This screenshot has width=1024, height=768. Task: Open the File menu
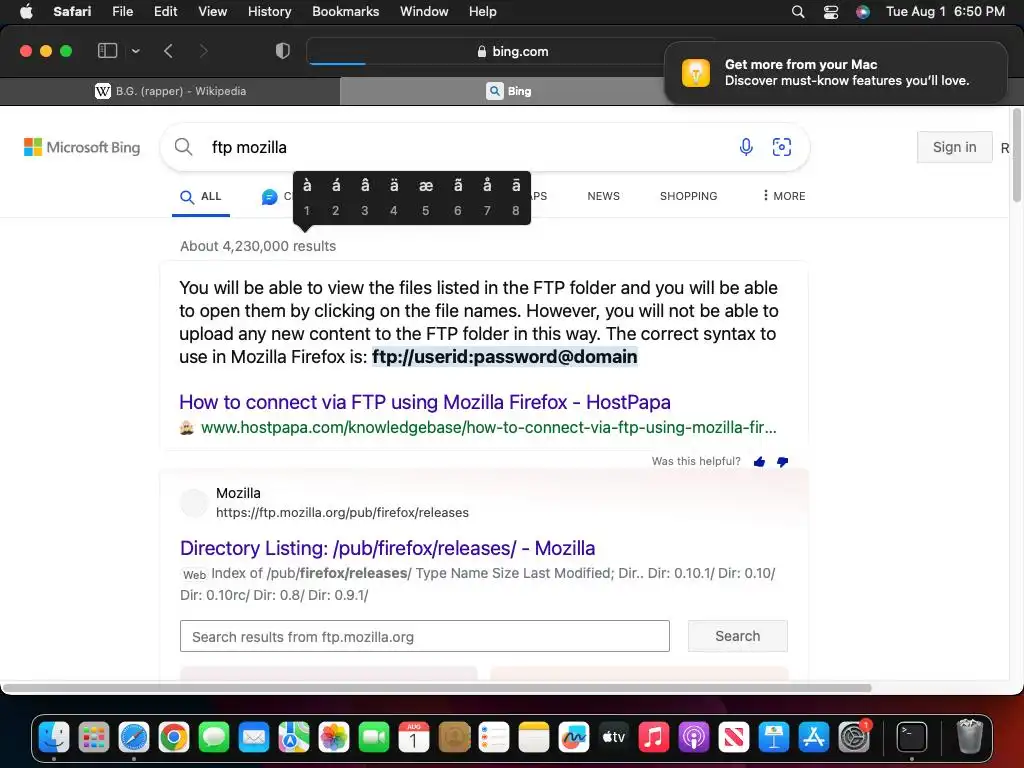[x=122, y=11]
